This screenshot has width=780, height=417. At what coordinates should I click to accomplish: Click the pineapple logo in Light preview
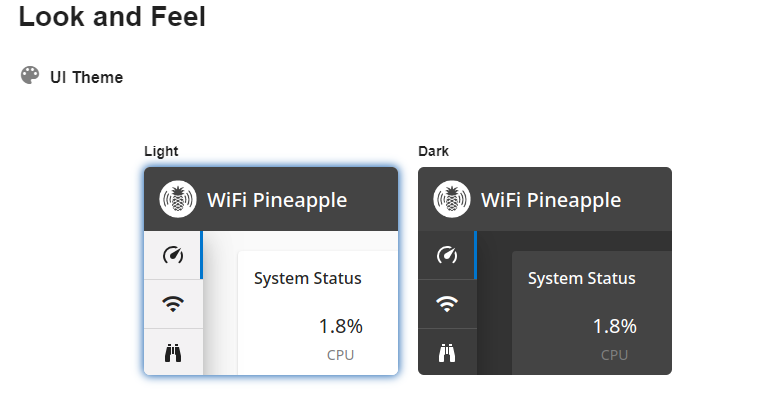tap(178, 199)
